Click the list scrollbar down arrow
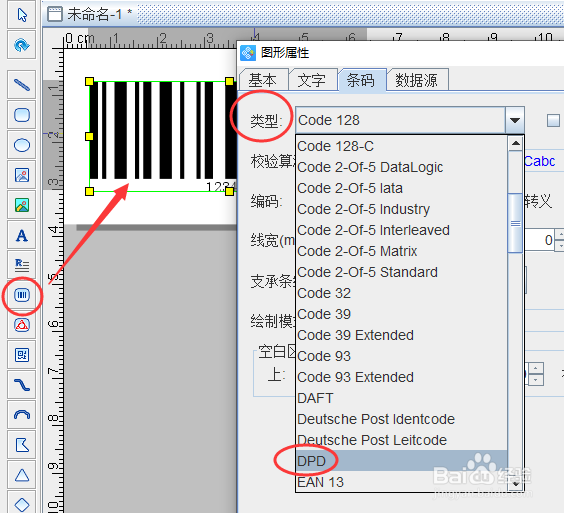The width and height of the screenshot is (564, 513). (x=516, y=484)
